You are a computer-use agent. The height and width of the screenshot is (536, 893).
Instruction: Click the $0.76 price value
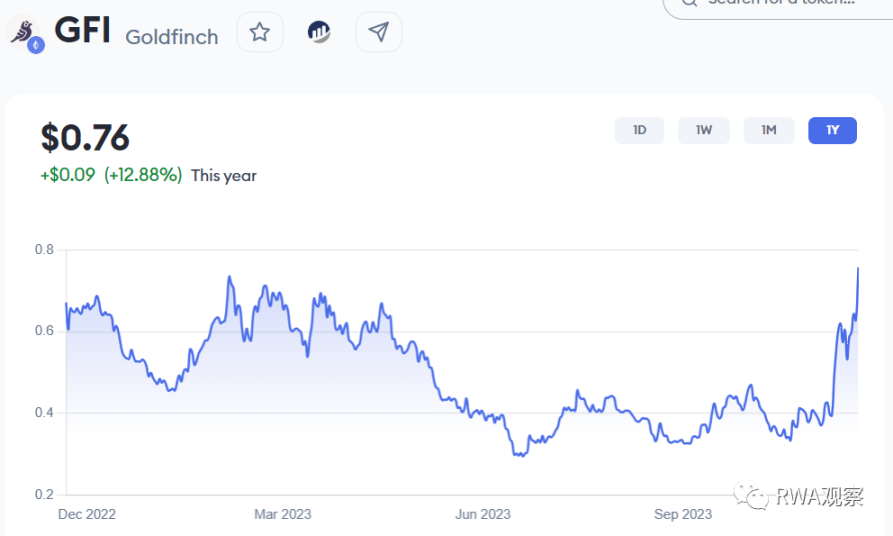click(85, 138)
